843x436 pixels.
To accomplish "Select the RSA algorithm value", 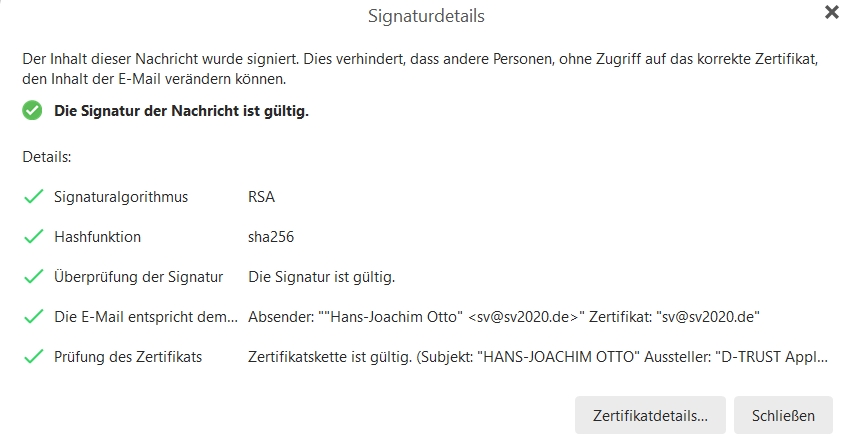I will click(261, 197).
